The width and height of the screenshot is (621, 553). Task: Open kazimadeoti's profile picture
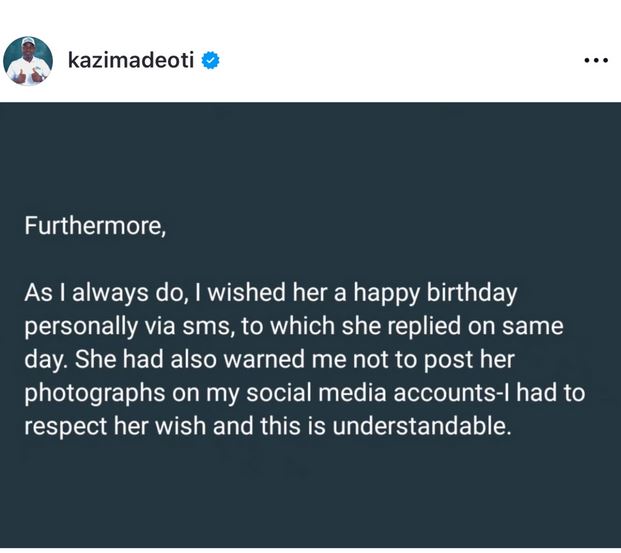tap(28, 61)
